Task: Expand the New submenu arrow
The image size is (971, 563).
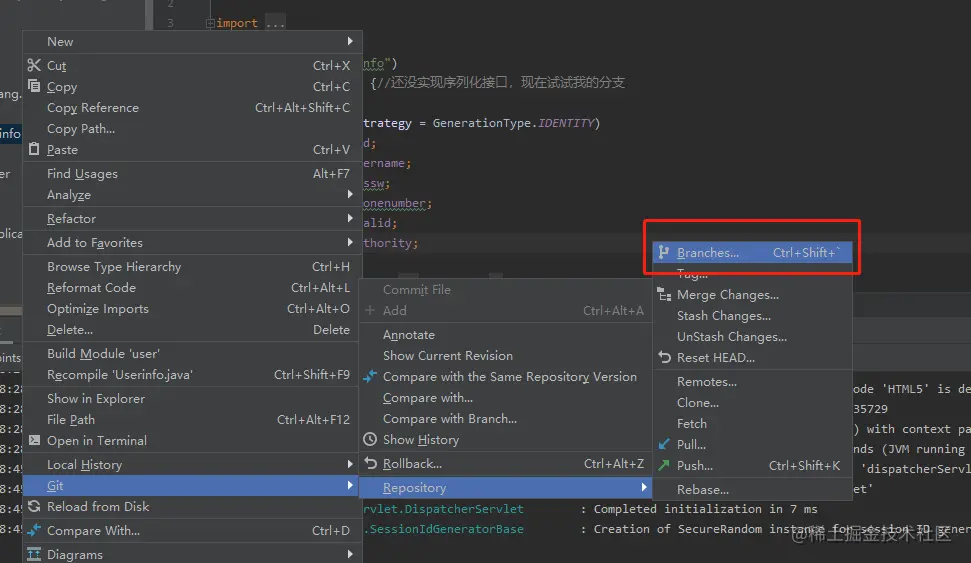Action: [x=350, y=41]
